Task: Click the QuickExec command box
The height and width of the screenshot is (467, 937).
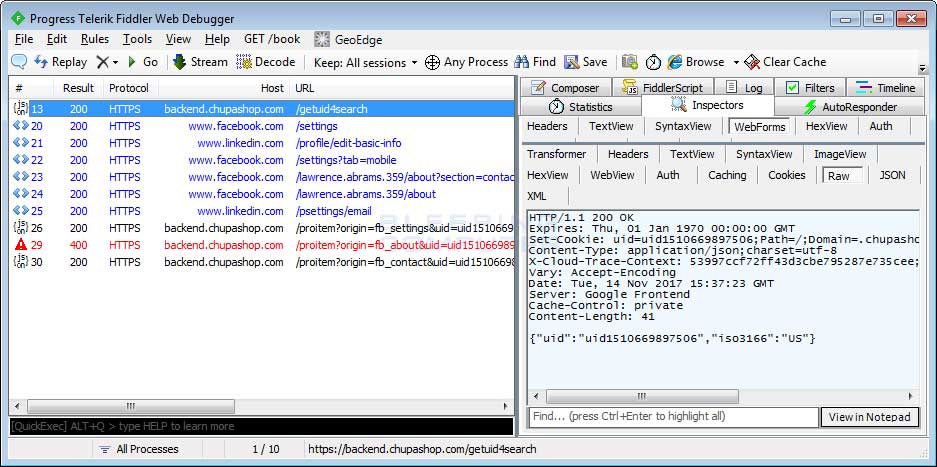Action: click(x=261, y=426)
